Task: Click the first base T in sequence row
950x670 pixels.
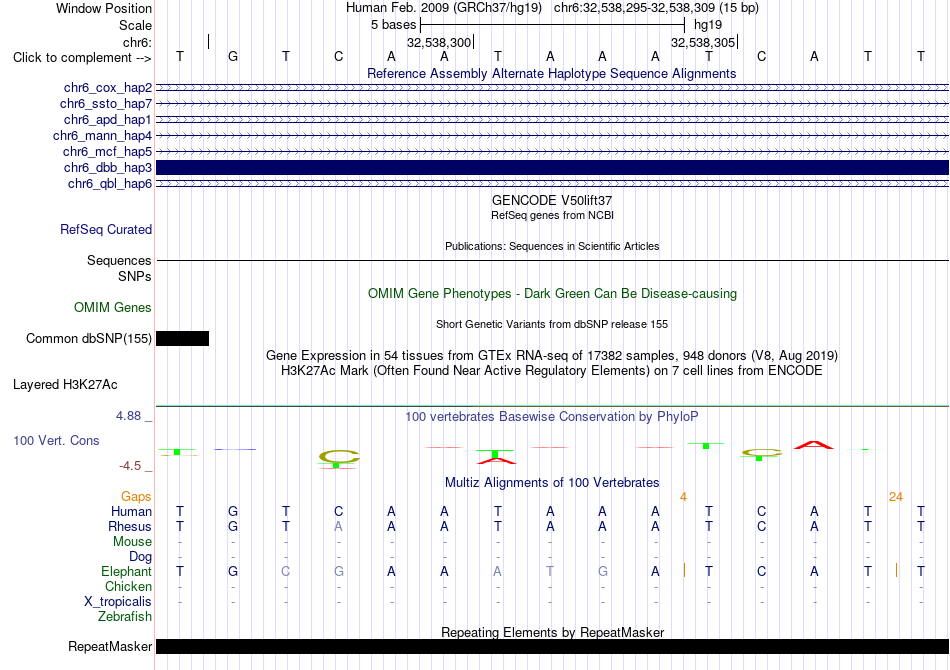Action: tap(180, 56)
